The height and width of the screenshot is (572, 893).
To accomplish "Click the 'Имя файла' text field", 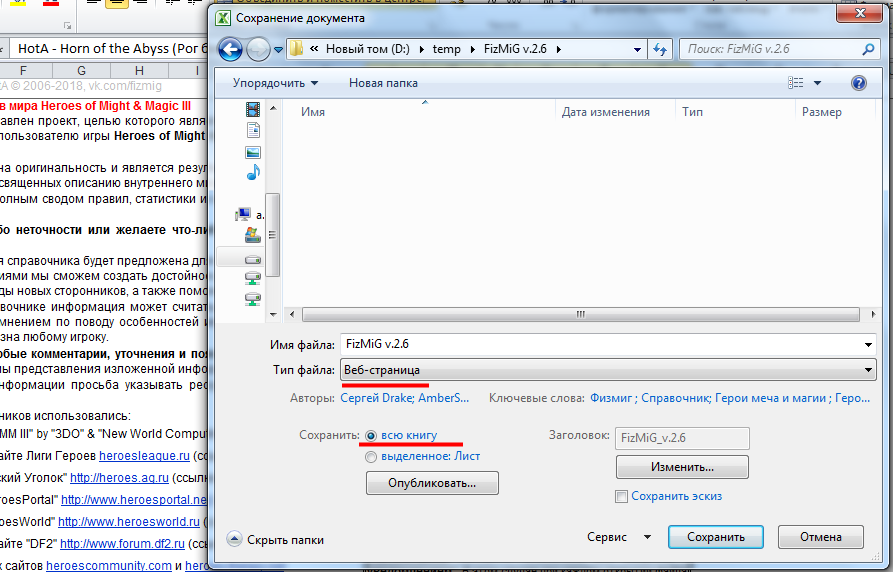I will [600, 345].
